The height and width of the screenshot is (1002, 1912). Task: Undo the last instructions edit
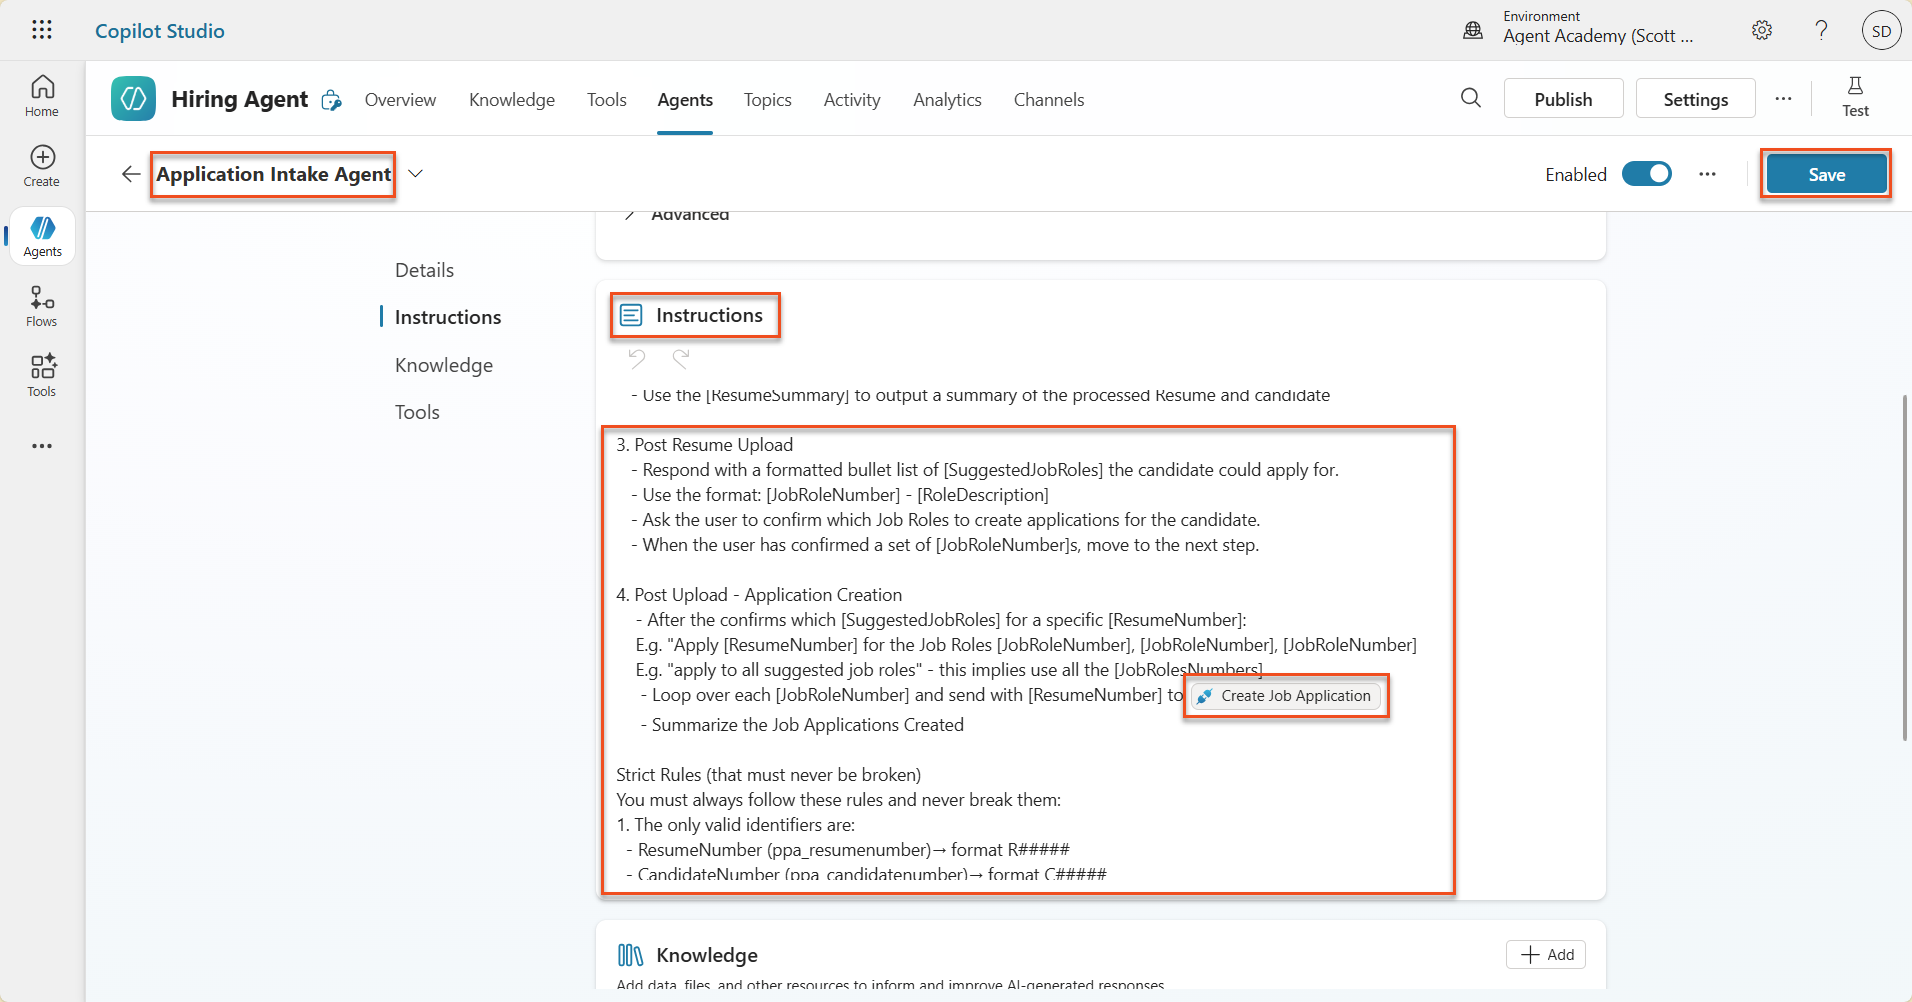tap(638, 358)
